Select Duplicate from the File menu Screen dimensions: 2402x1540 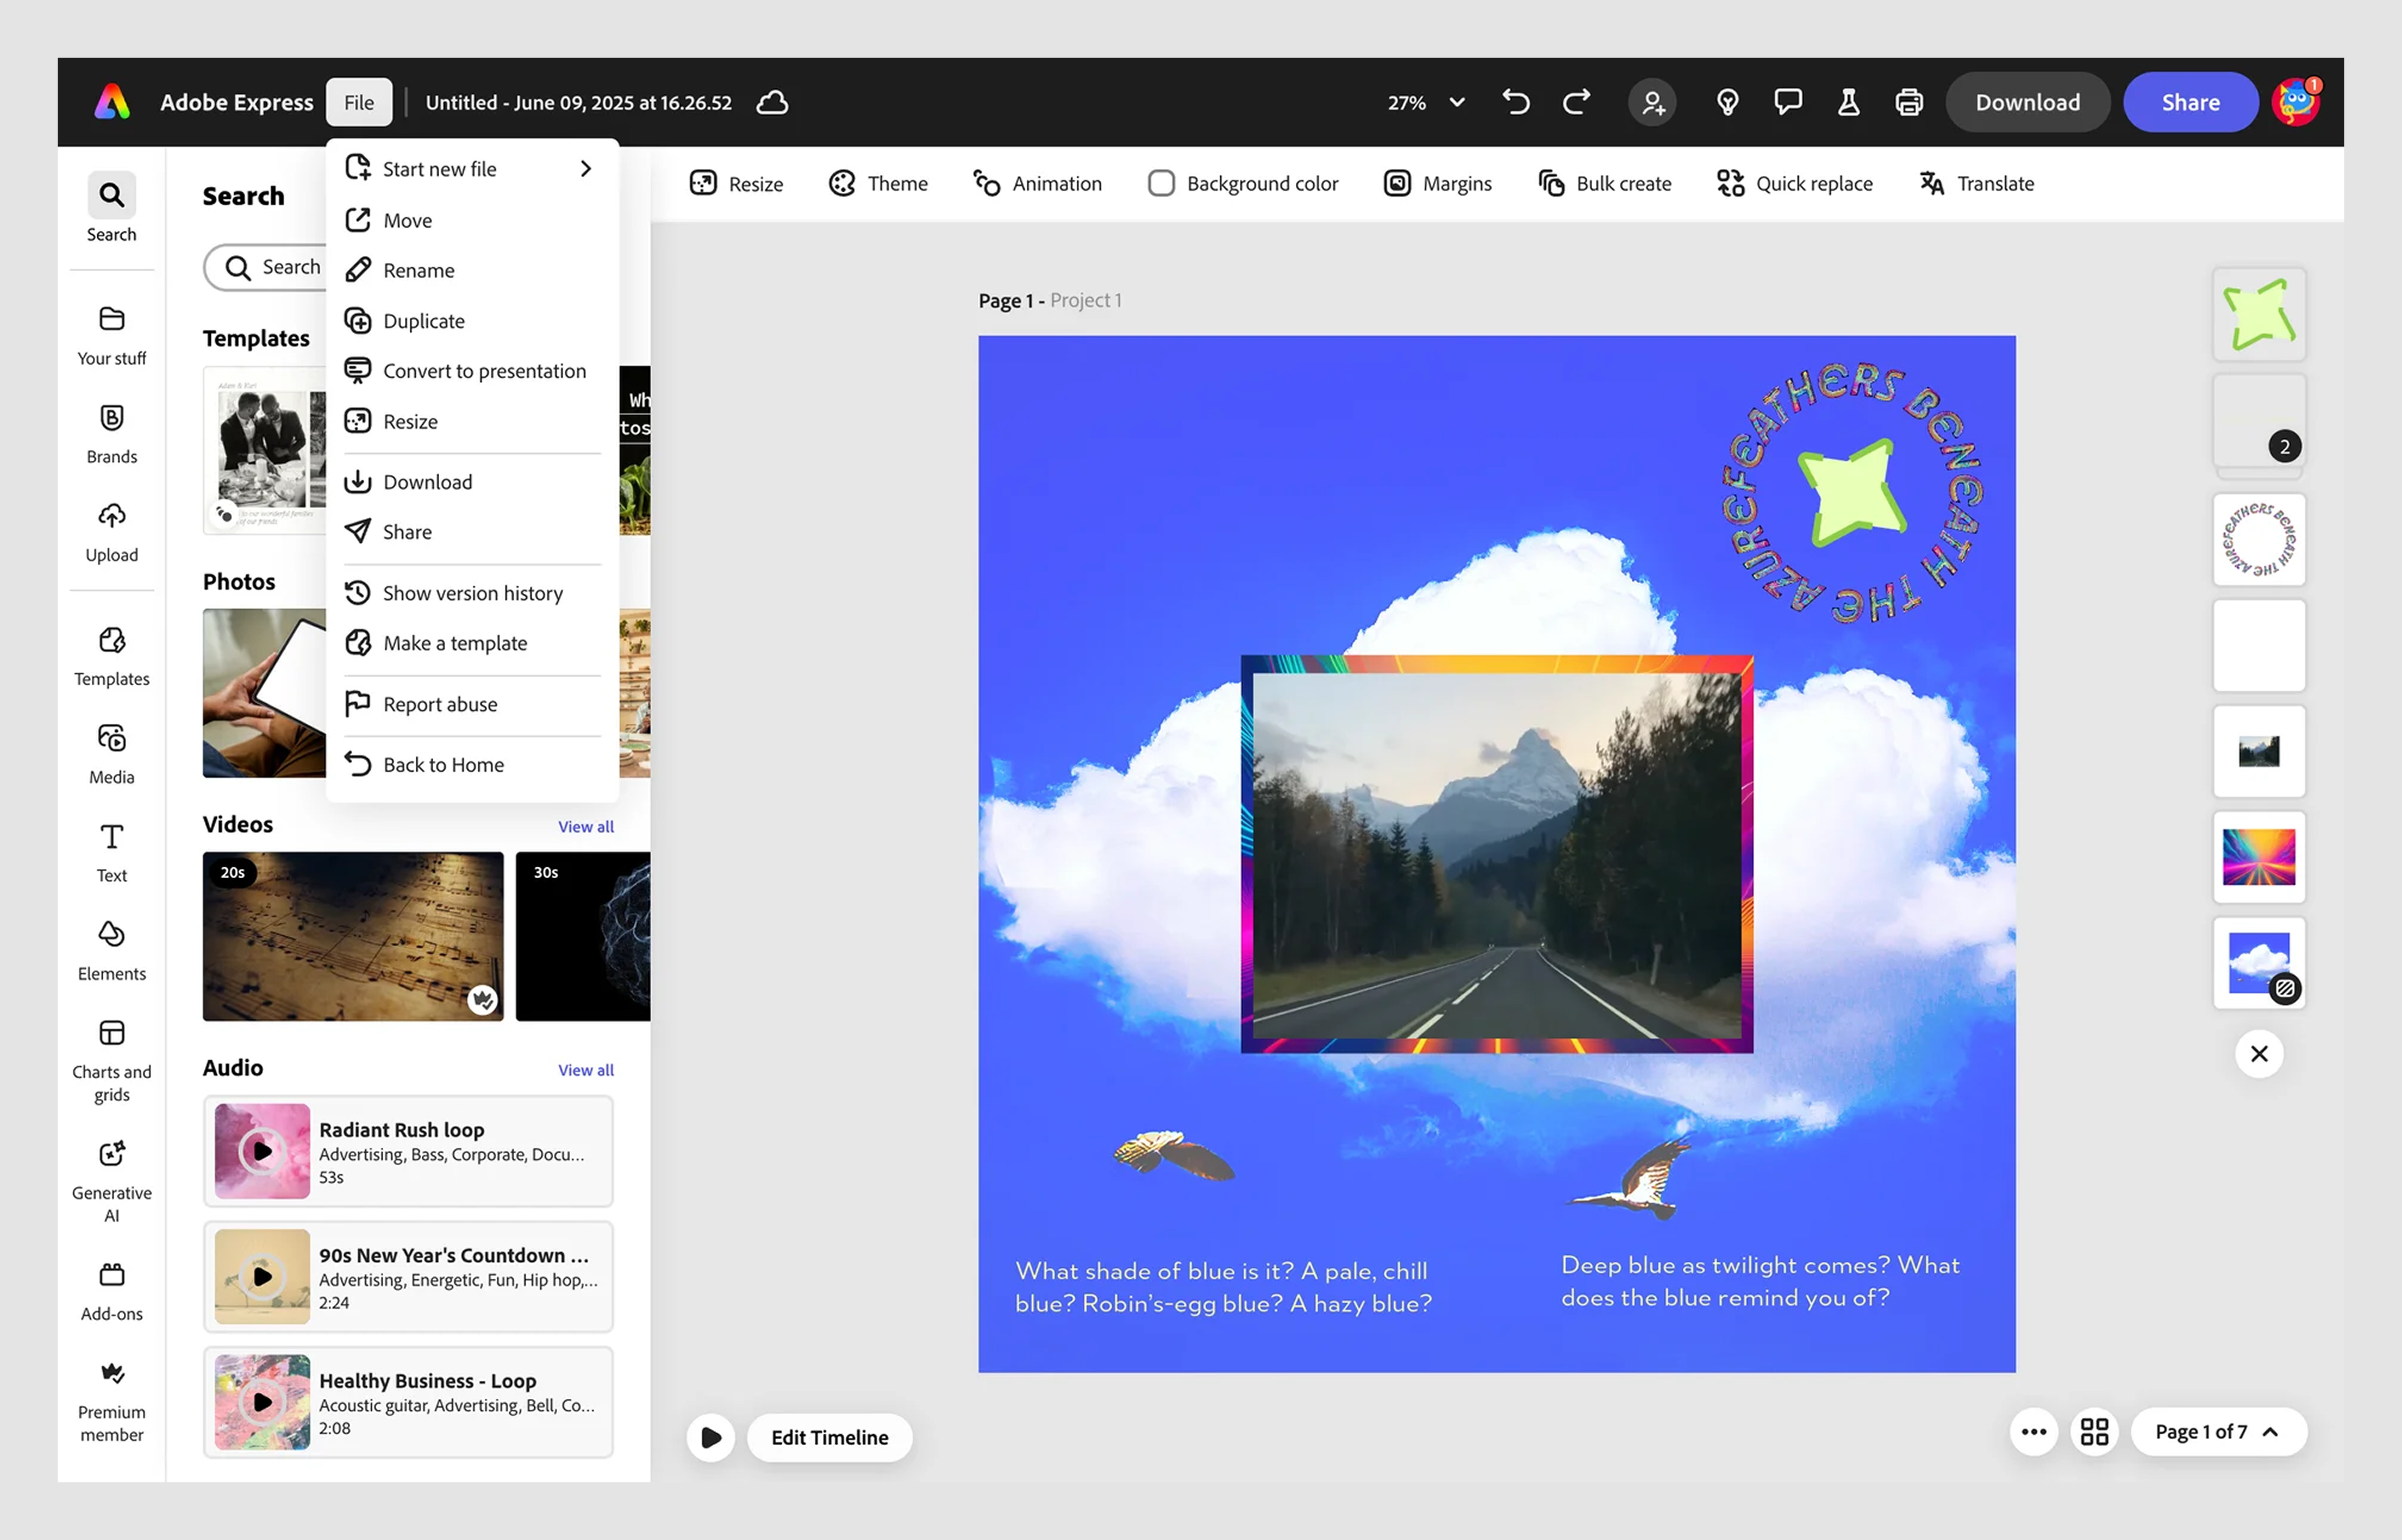point(472,321)
